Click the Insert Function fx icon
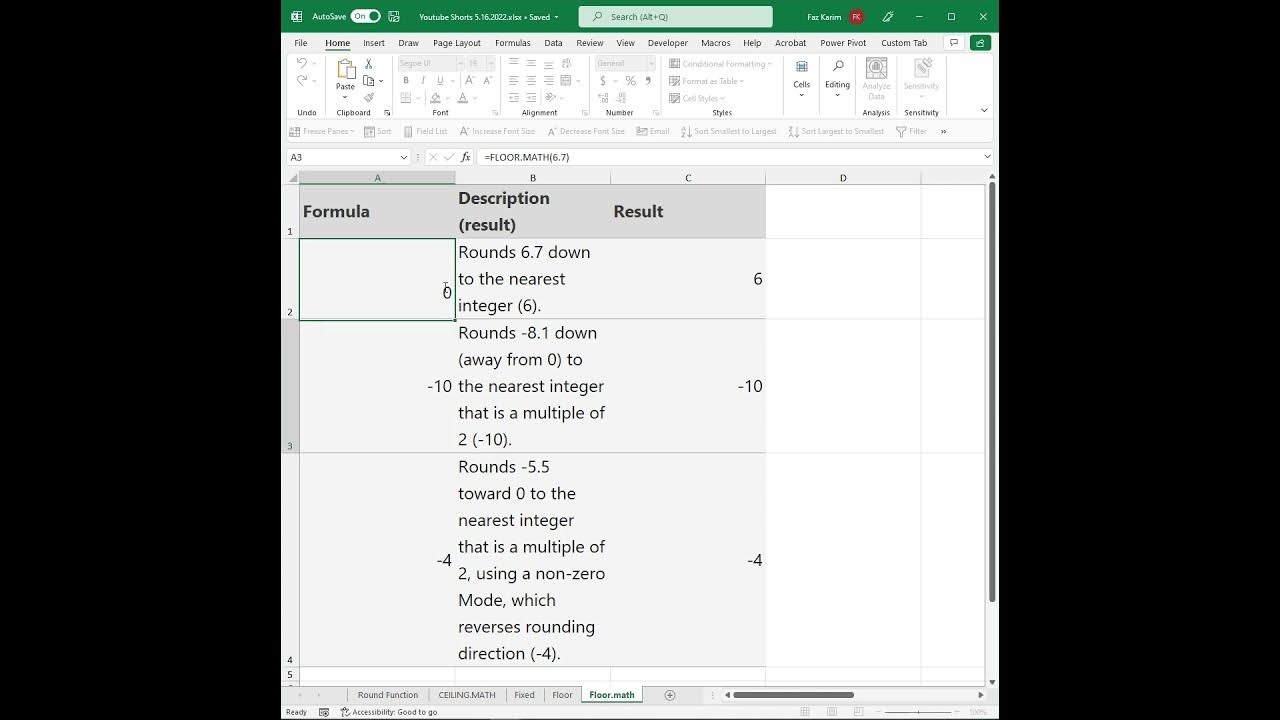This screenshot has height=720, width=1280. [466, 157]
